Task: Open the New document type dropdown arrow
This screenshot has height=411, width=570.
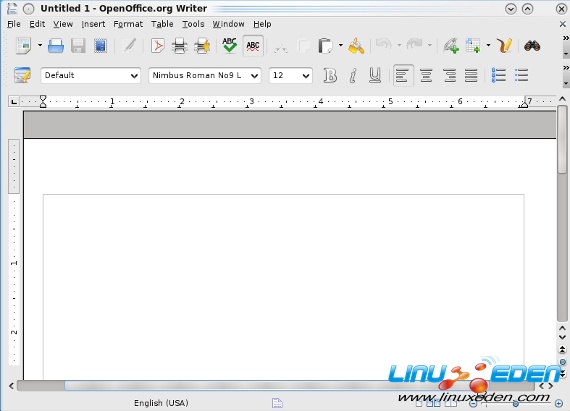Action: click(x=40, y=45)
